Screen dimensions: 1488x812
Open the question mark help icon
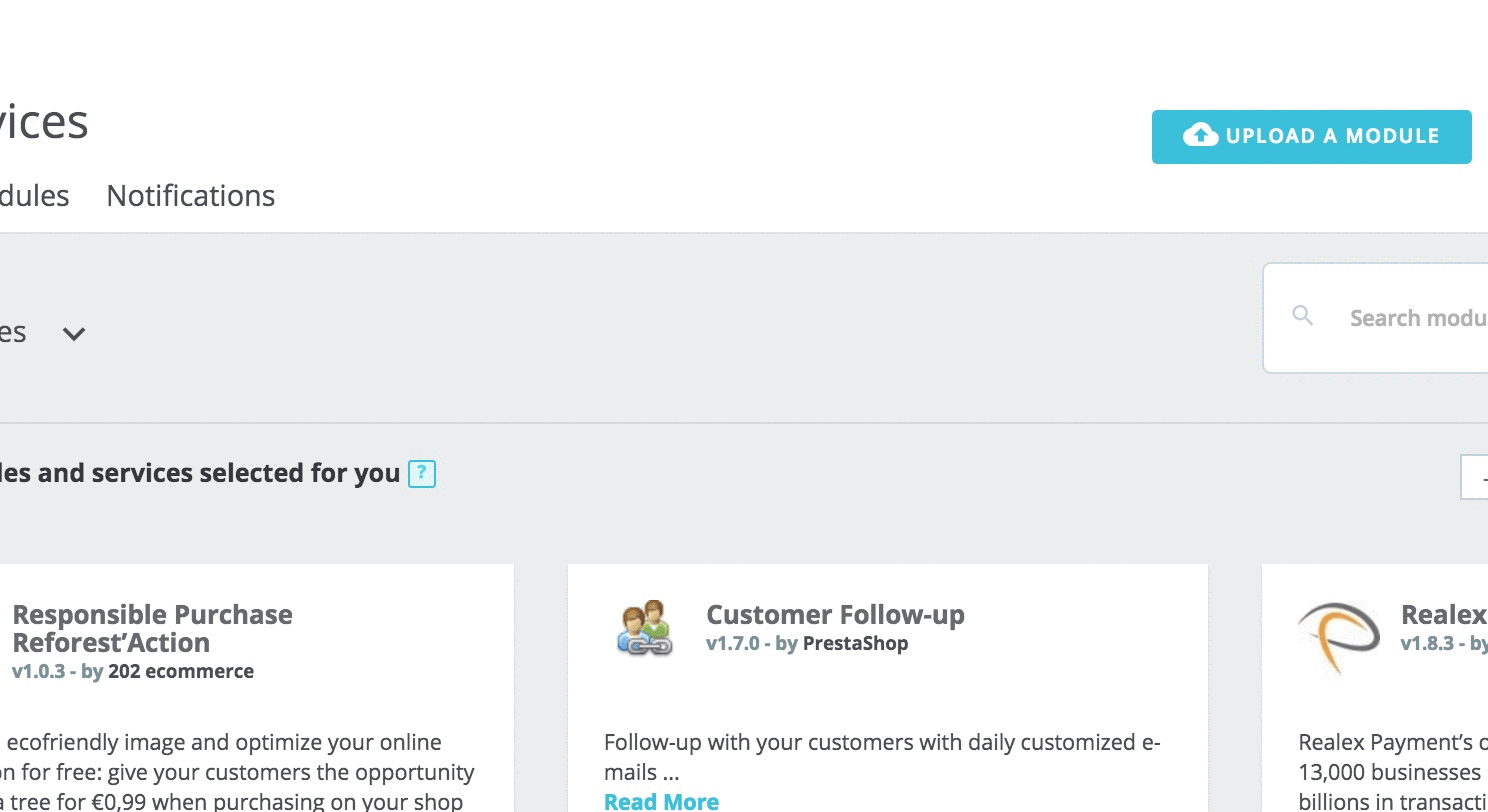422,473
